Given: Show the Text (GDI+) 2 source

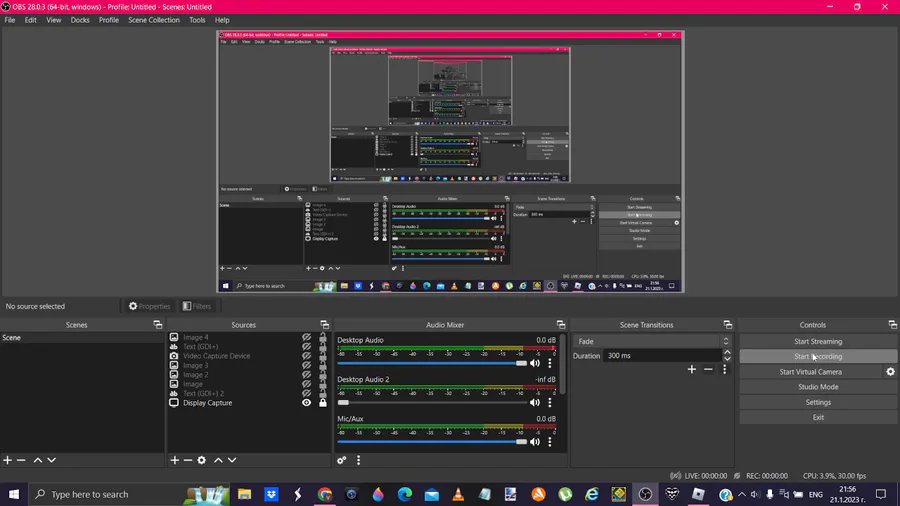Looking at the screenshot, I should tap(307, 394).
